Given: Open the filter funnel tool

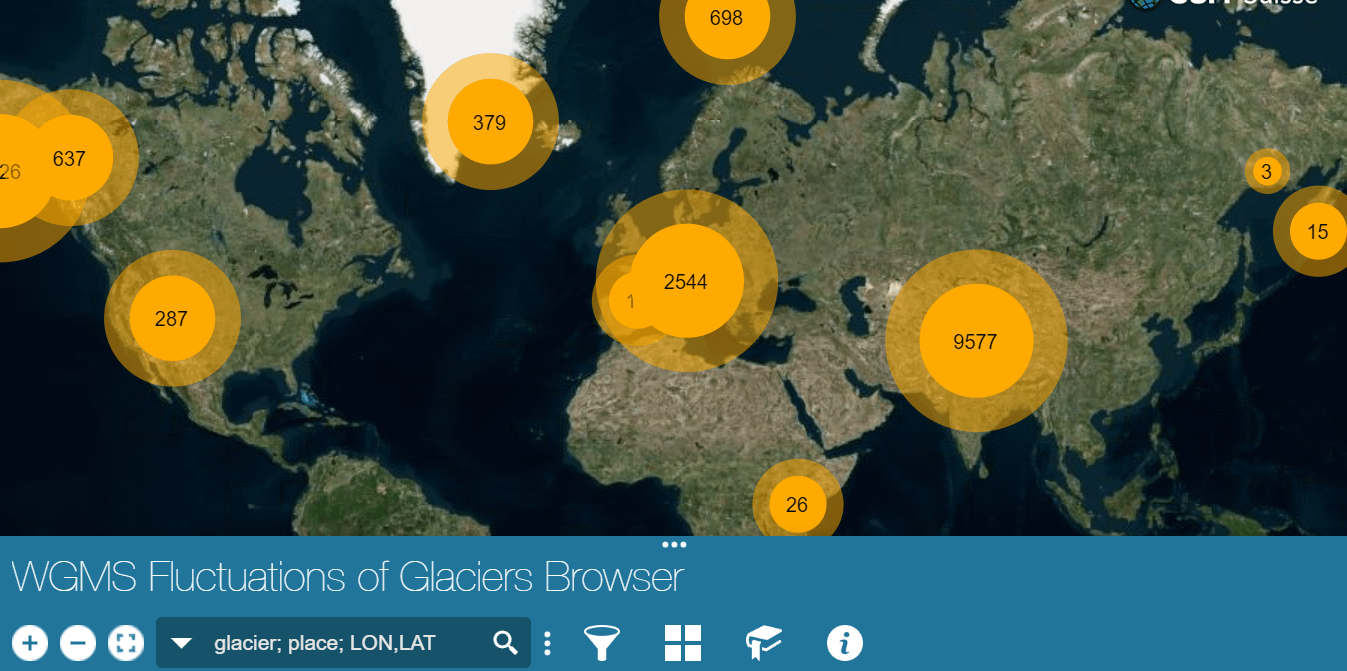Looking at the screenshot, I should (601, 642).
